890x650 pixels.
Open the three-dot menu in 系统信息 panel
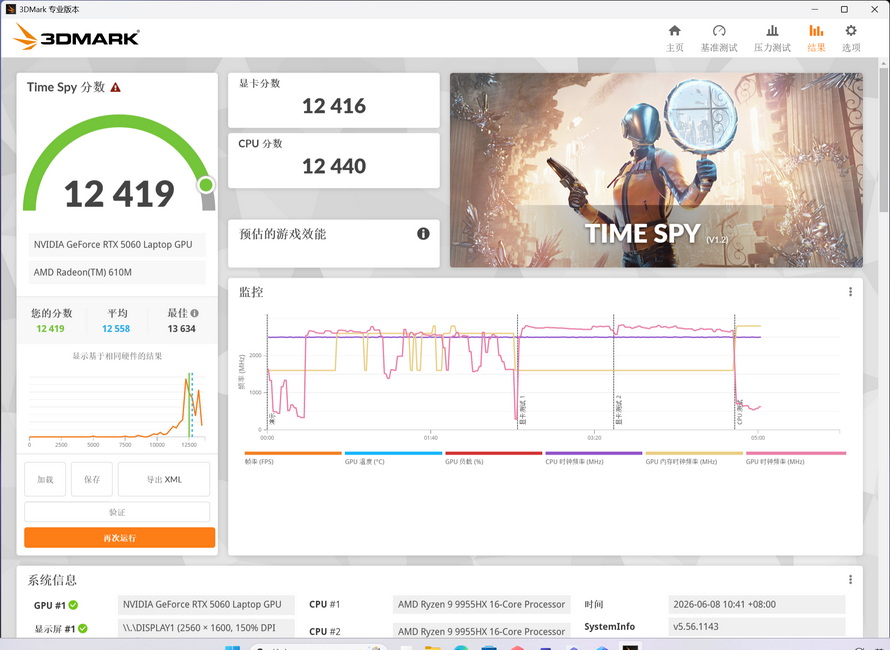(x=850, y=580)
